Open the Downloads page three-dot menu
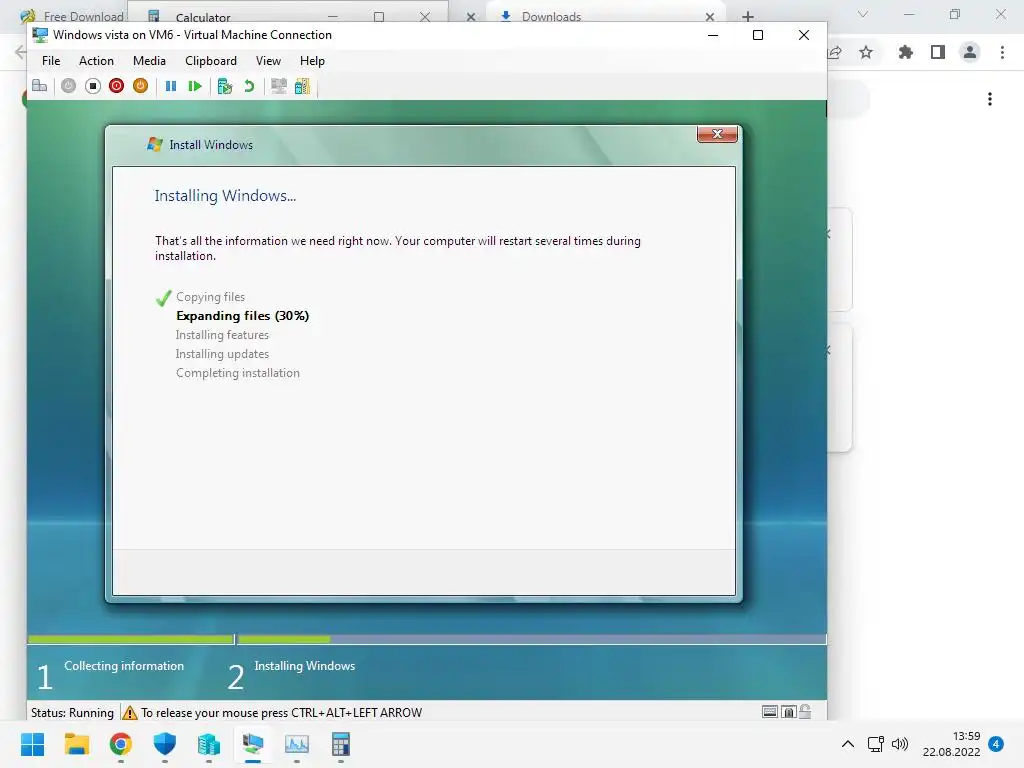This screenshot has height=768, width=1024. (x=990, y=99)
